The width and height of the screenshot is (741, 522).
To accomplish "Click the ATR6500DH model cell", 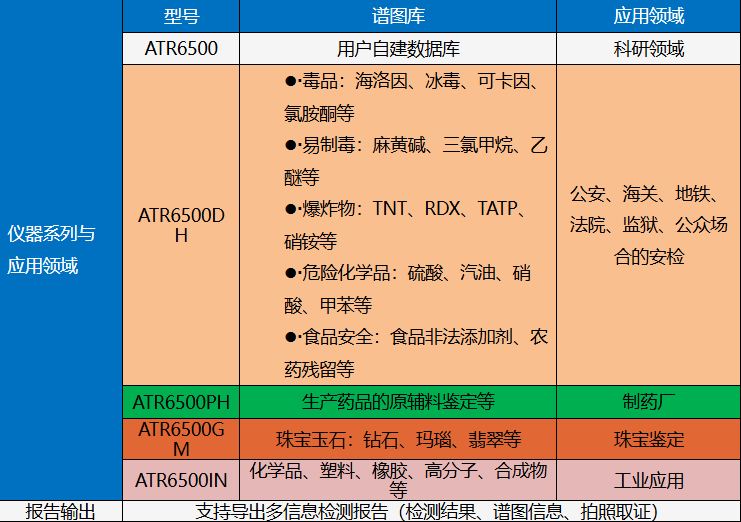I will [x=181, y=225].
